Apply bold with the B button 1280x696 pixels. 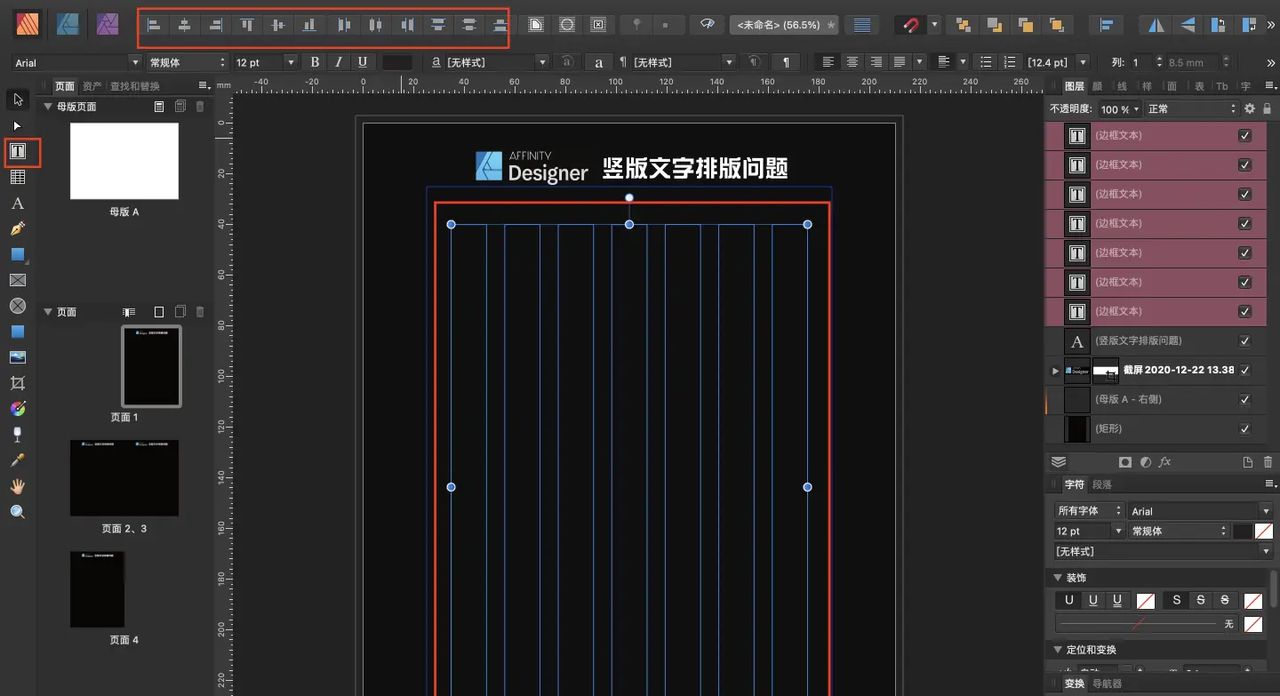[314, 61]
